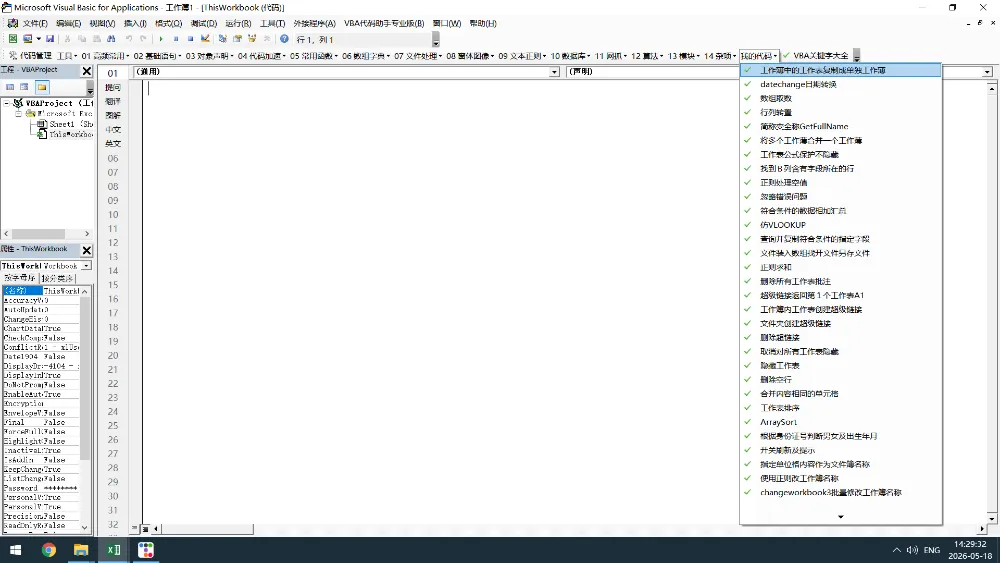Open the 帮助(H) menu
1000x563 pixels.
click(x=483, y=23)
